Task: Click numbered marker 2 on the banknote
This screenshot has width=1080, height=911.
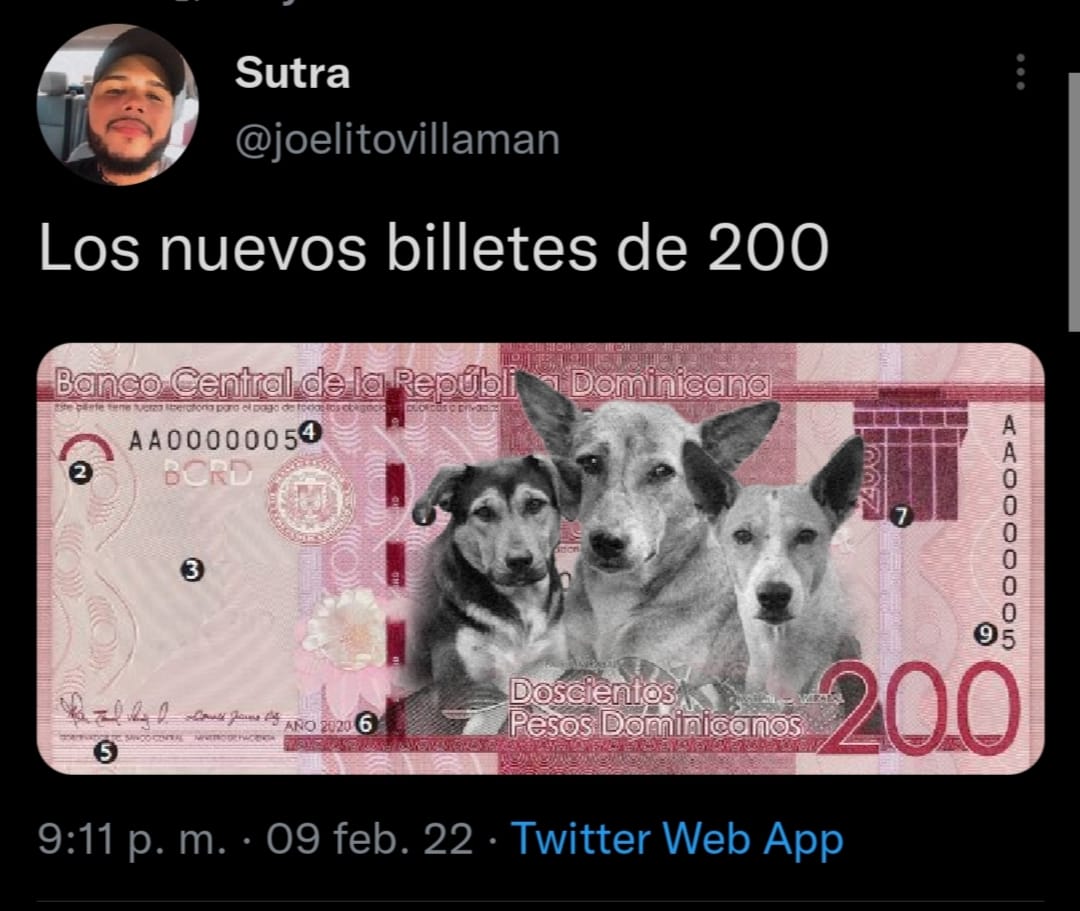Action: (x=81, y=472)
